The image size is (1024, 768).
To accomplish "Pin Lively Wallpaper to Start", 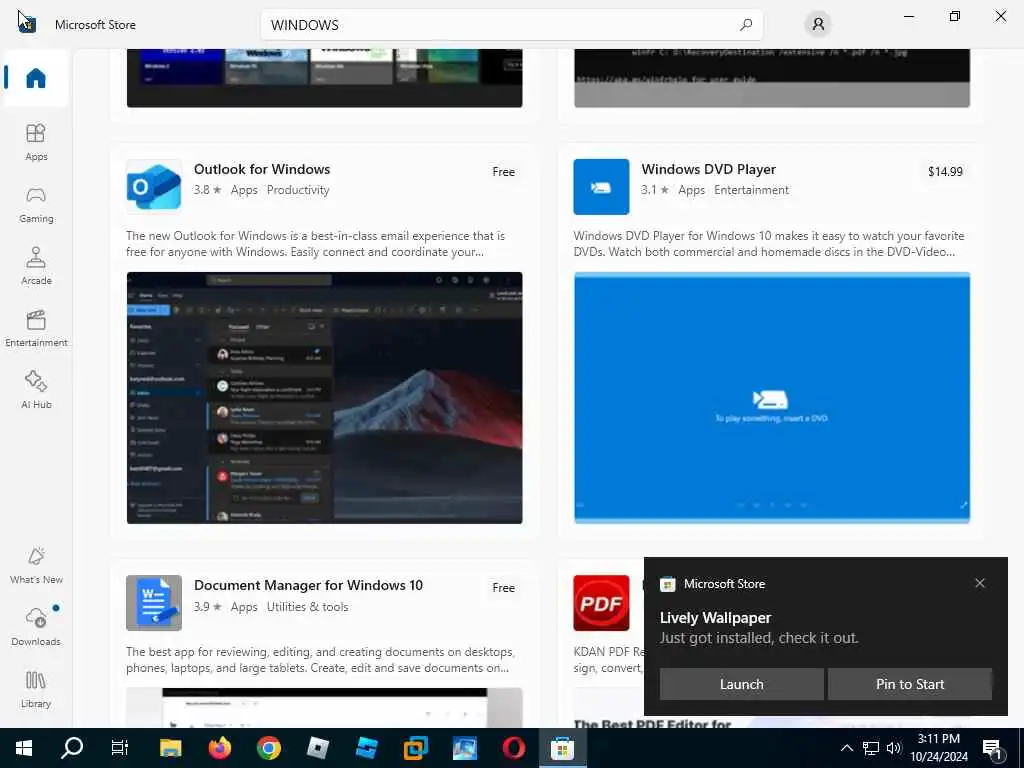I will coord(910,684).
